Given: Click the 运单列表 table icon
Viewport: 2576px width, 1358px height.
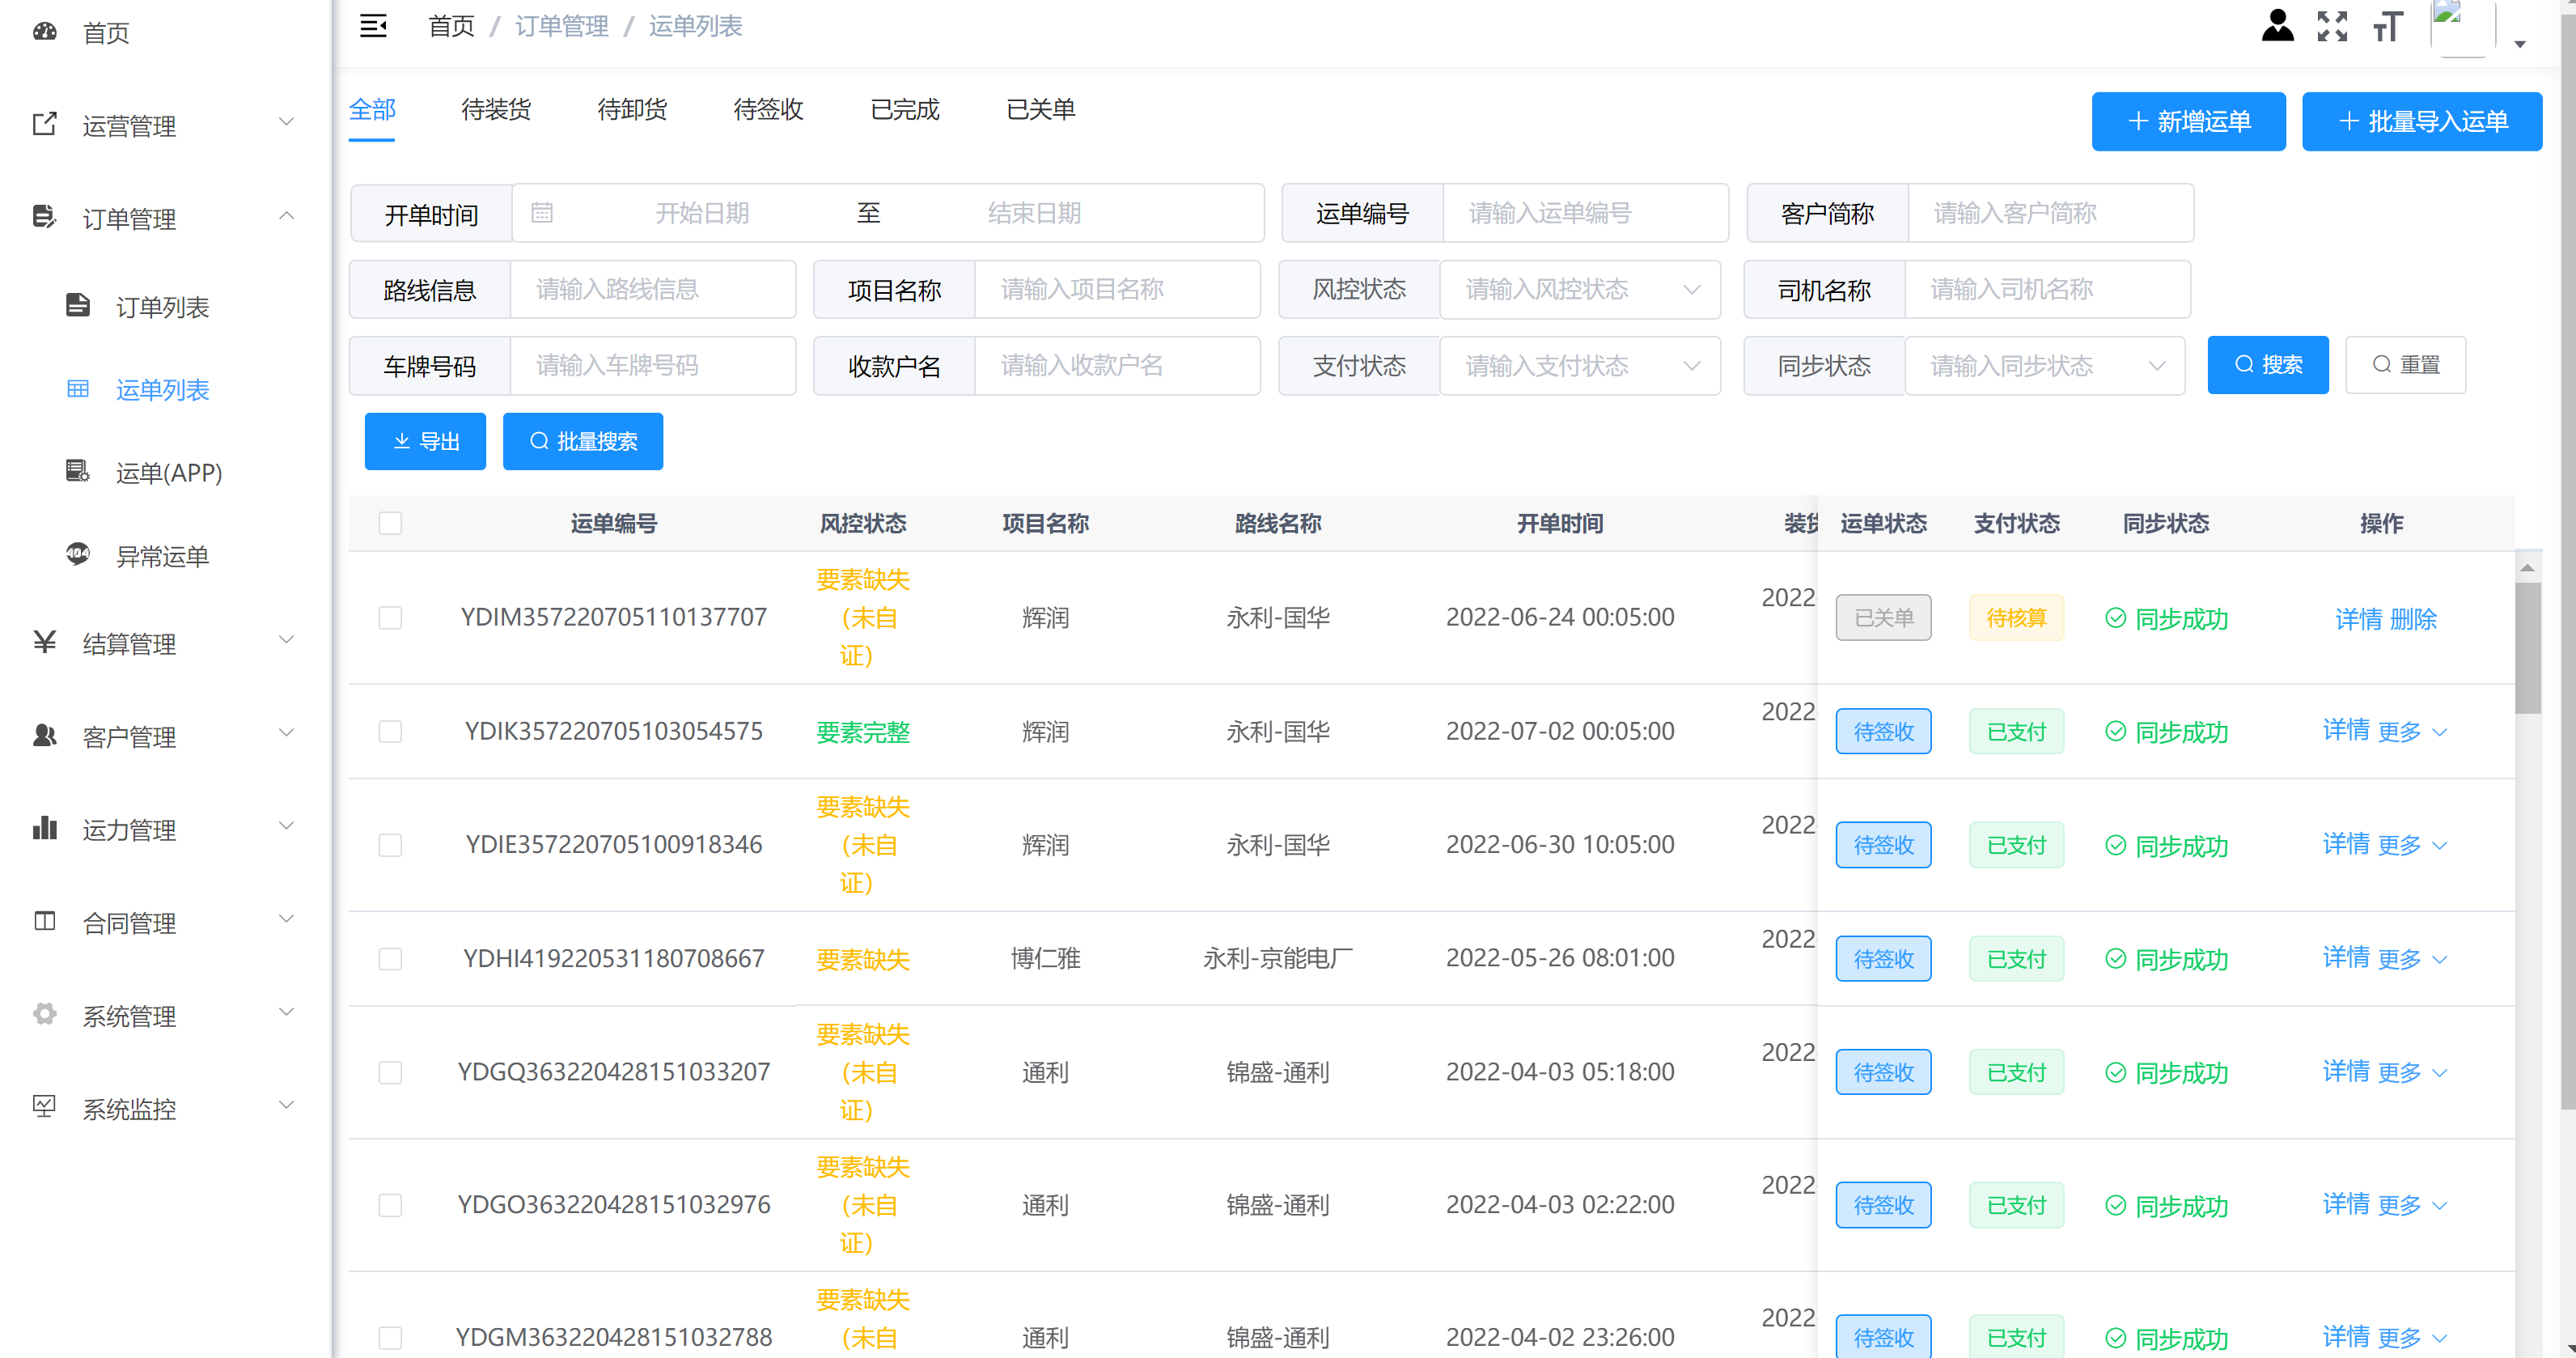Looking at the screenshot, I should click(x=78, y=389).
